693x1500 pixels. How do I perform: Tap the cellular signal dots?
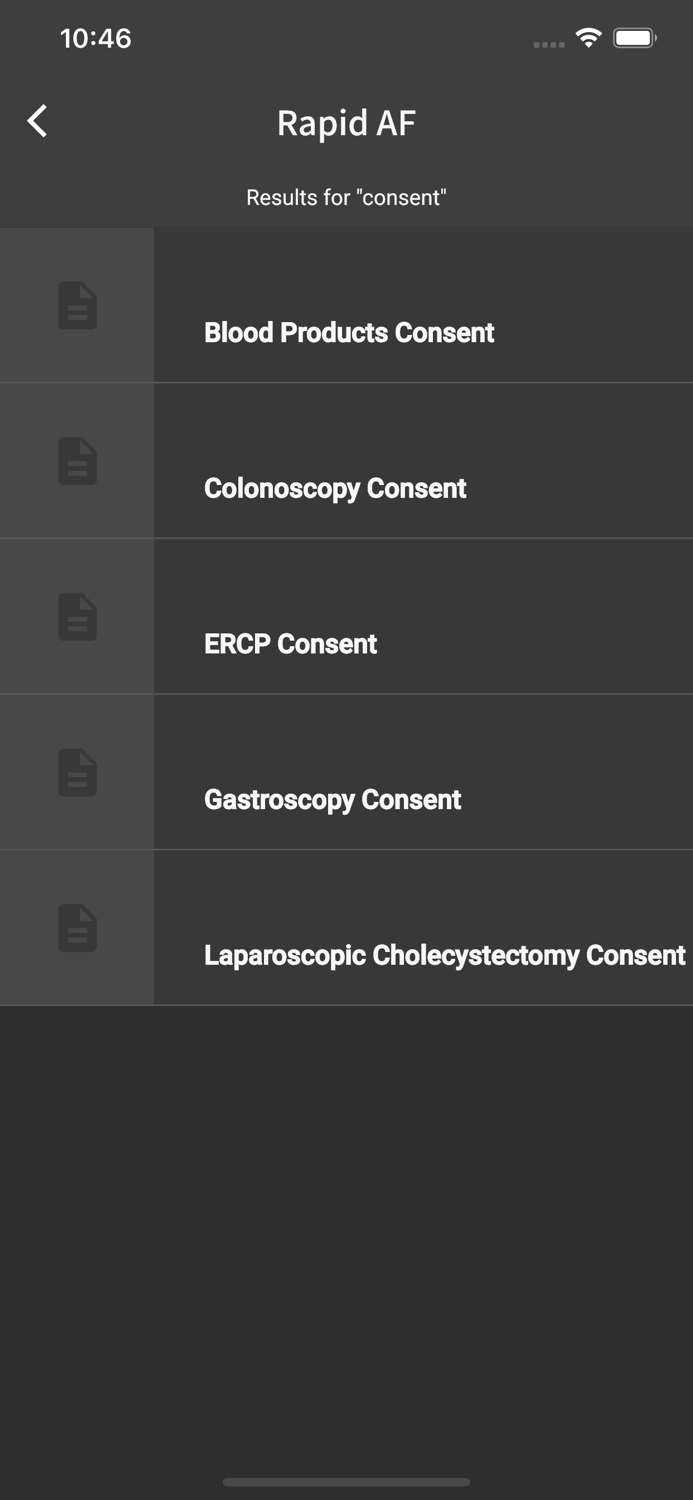[x=549, y=44]
